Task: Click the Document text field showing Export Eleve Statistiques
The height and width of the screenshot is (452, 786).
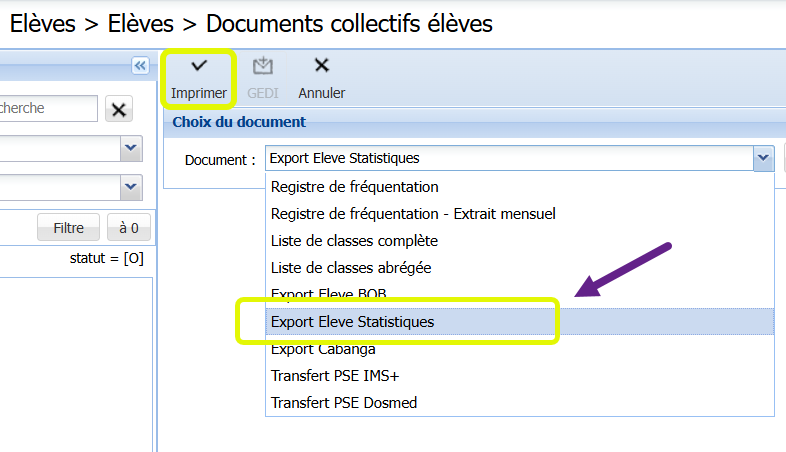Action: tap(509, 158)
